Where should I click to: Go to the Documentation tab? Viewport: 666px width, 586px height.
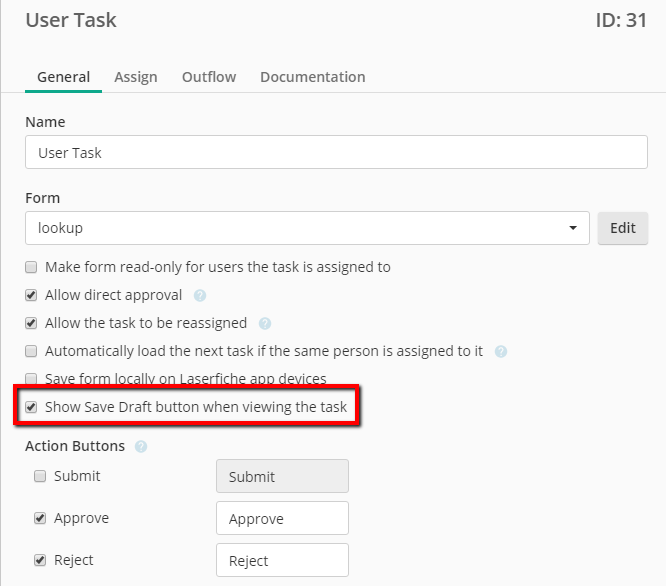[x=313, y=77]
